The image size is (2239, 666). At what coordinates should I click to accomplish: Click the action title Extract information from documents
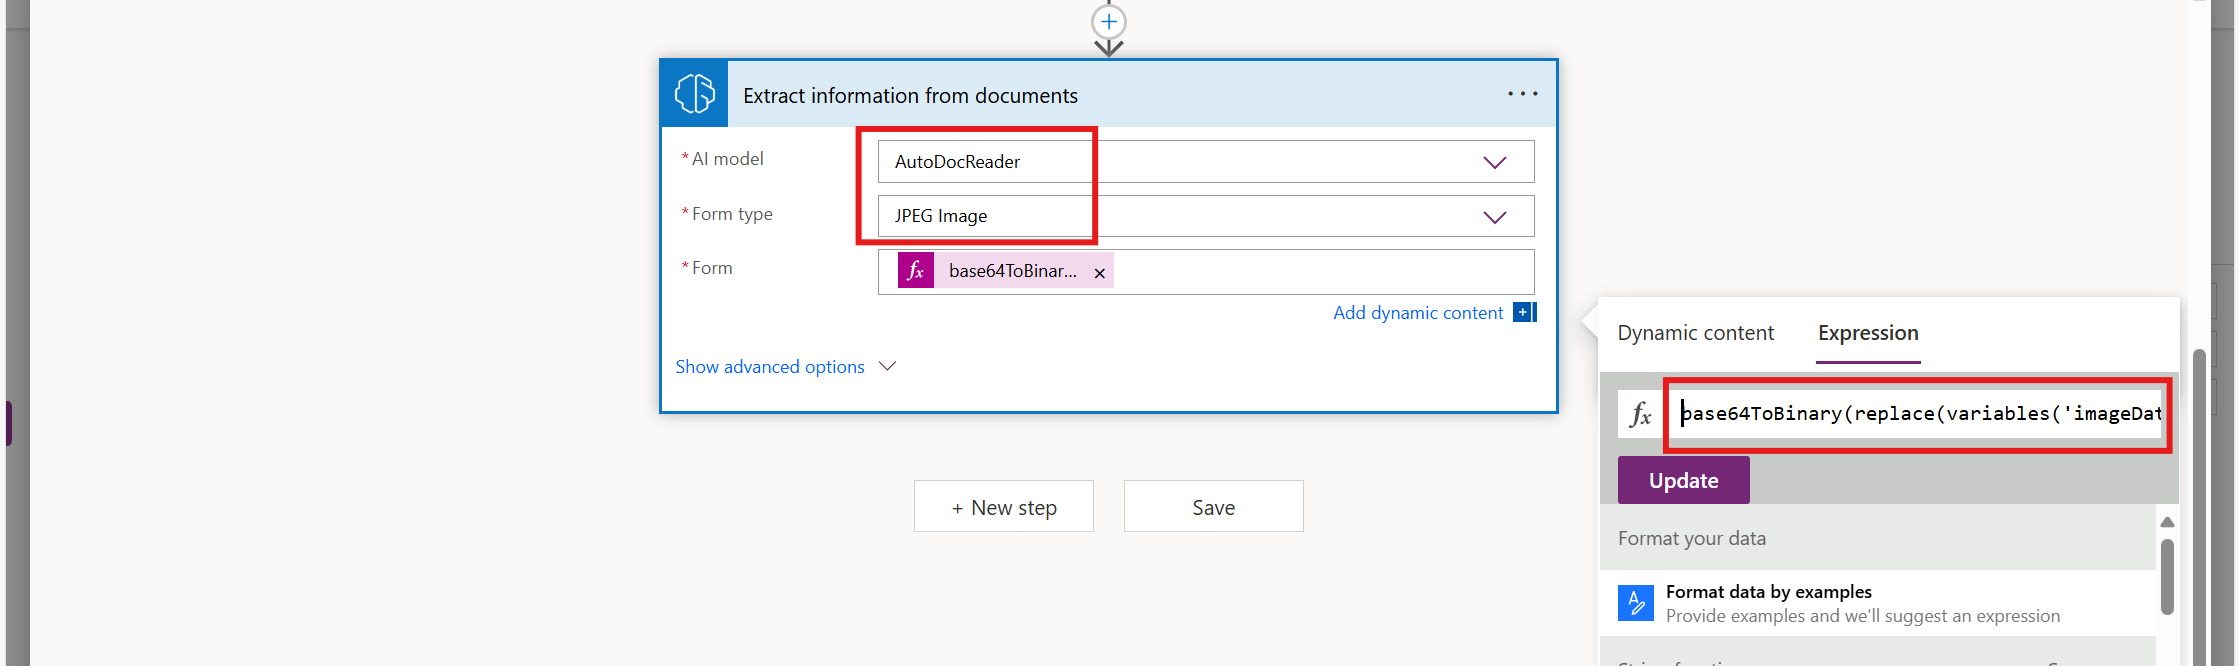tap(910, 96)
